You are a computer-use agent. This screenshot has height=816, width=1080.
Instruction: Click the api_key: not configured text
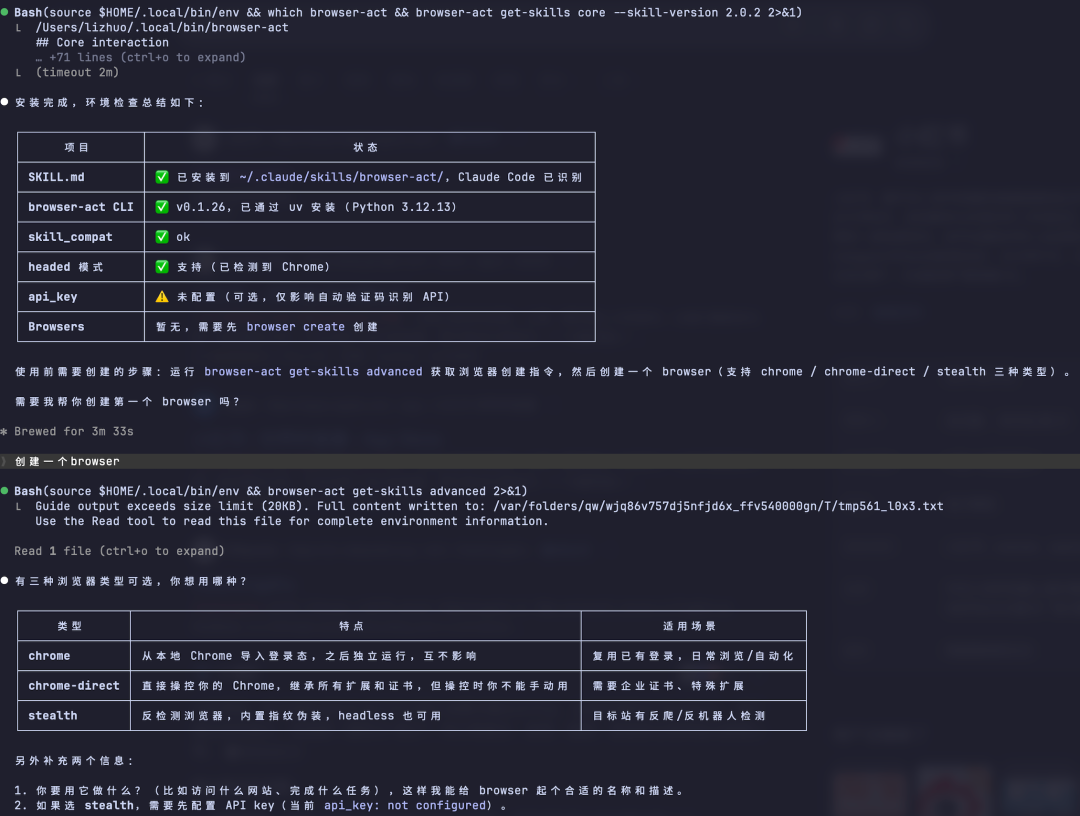pos(408,806)
